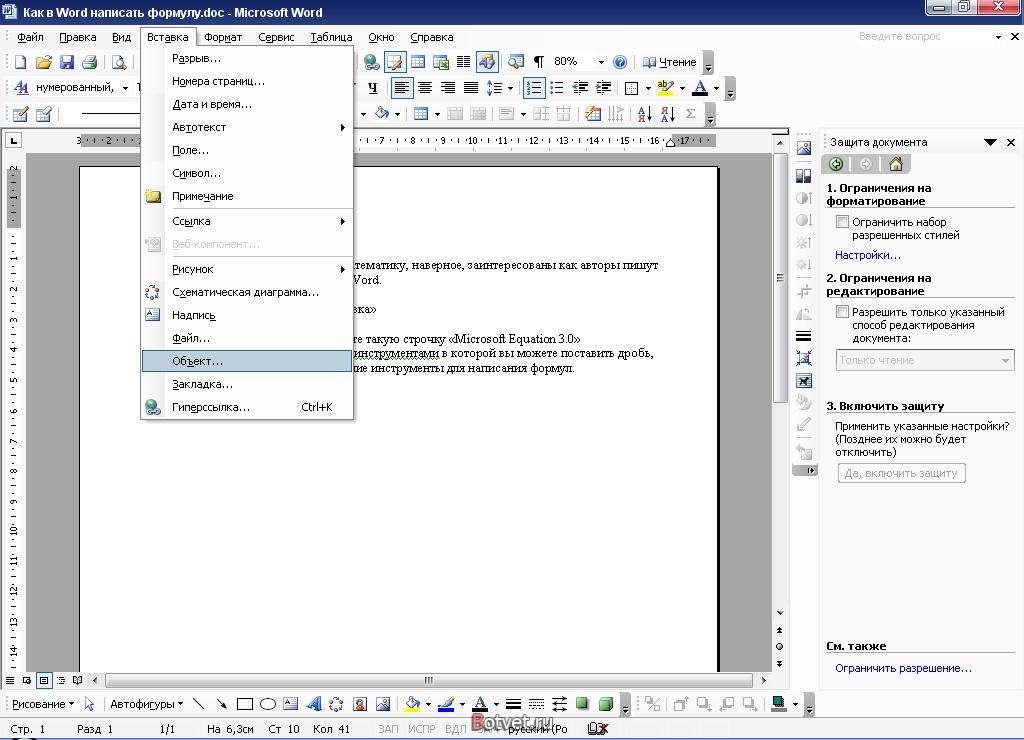Image resolution: width=1024 pixels, height=740 pixels.
Task: Click the 'Настройки...' link
Action: point(867,255)
